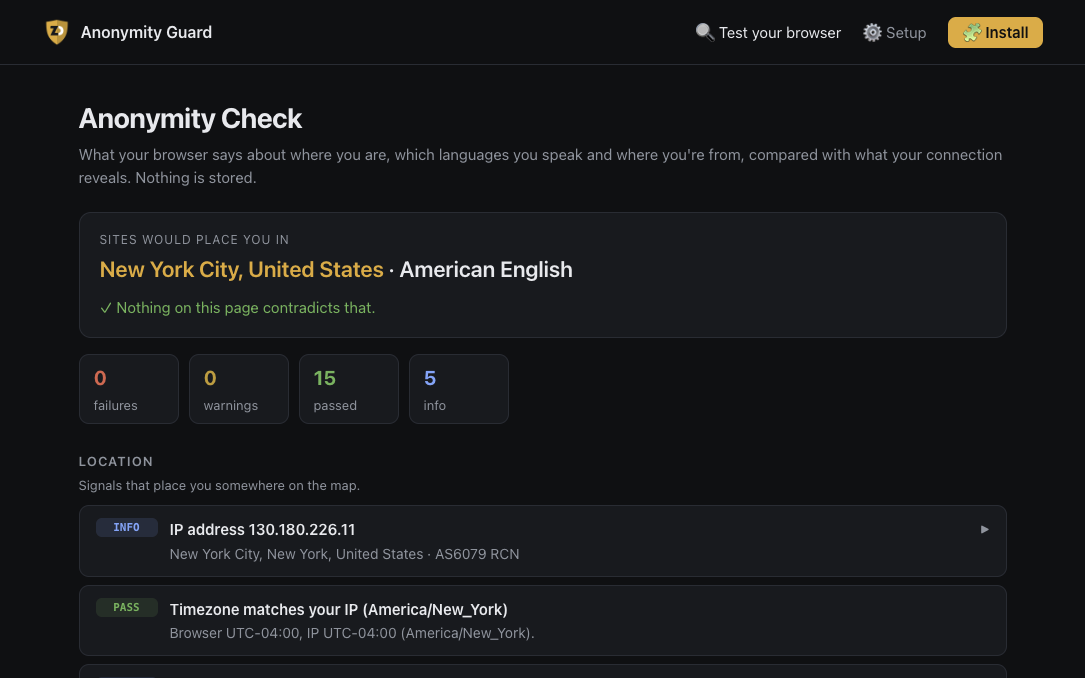1085x678 pixels.
Task: Click the PASS badge on Timezone row
Action: (x=127, y=607)
